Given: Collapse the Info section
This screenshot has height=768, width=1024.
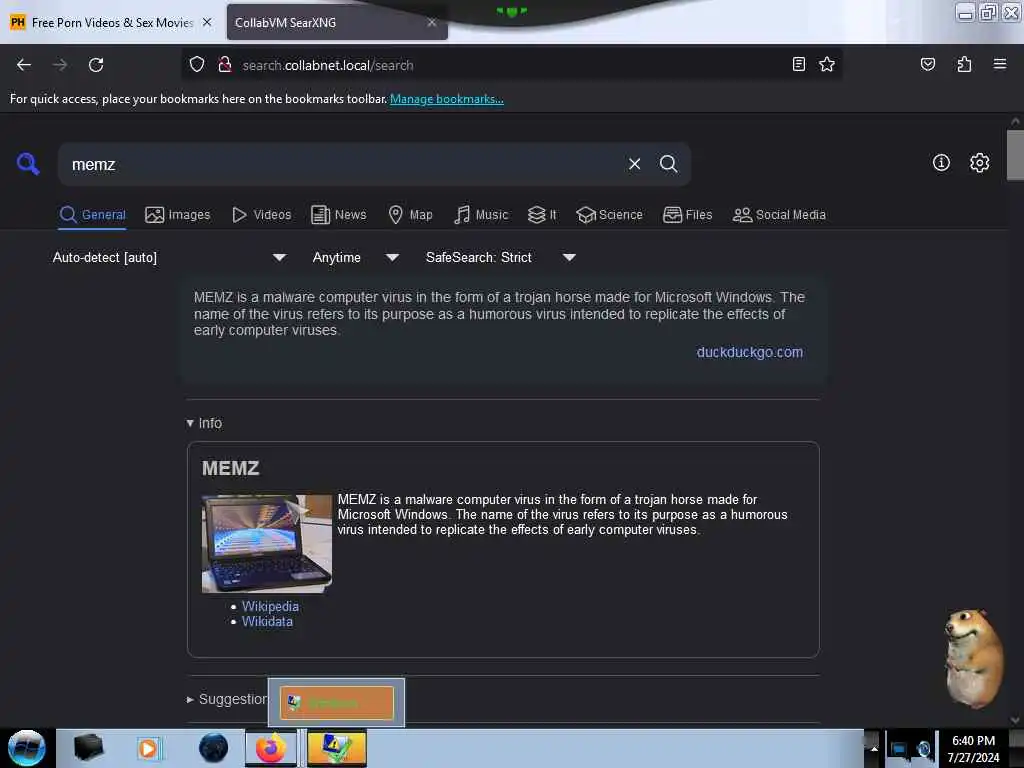Looking at the screenshot, I should (204, 423).
